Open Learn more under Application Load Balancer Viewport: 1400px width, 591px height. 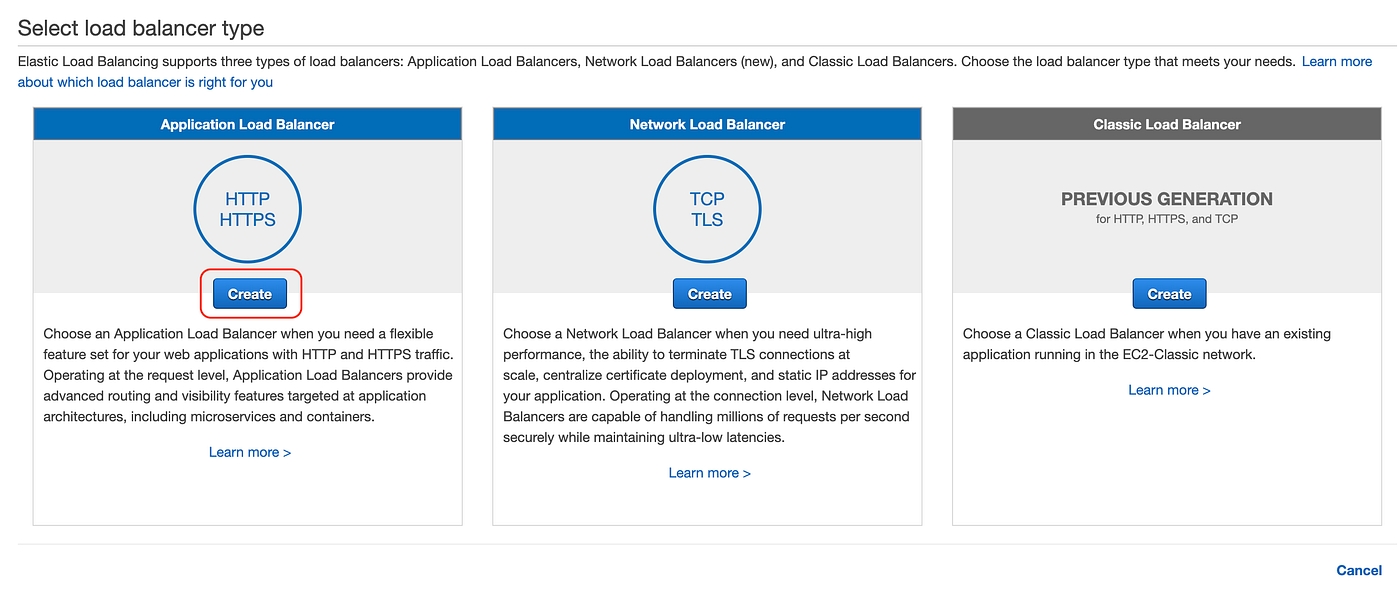click(x=250, y=452)
